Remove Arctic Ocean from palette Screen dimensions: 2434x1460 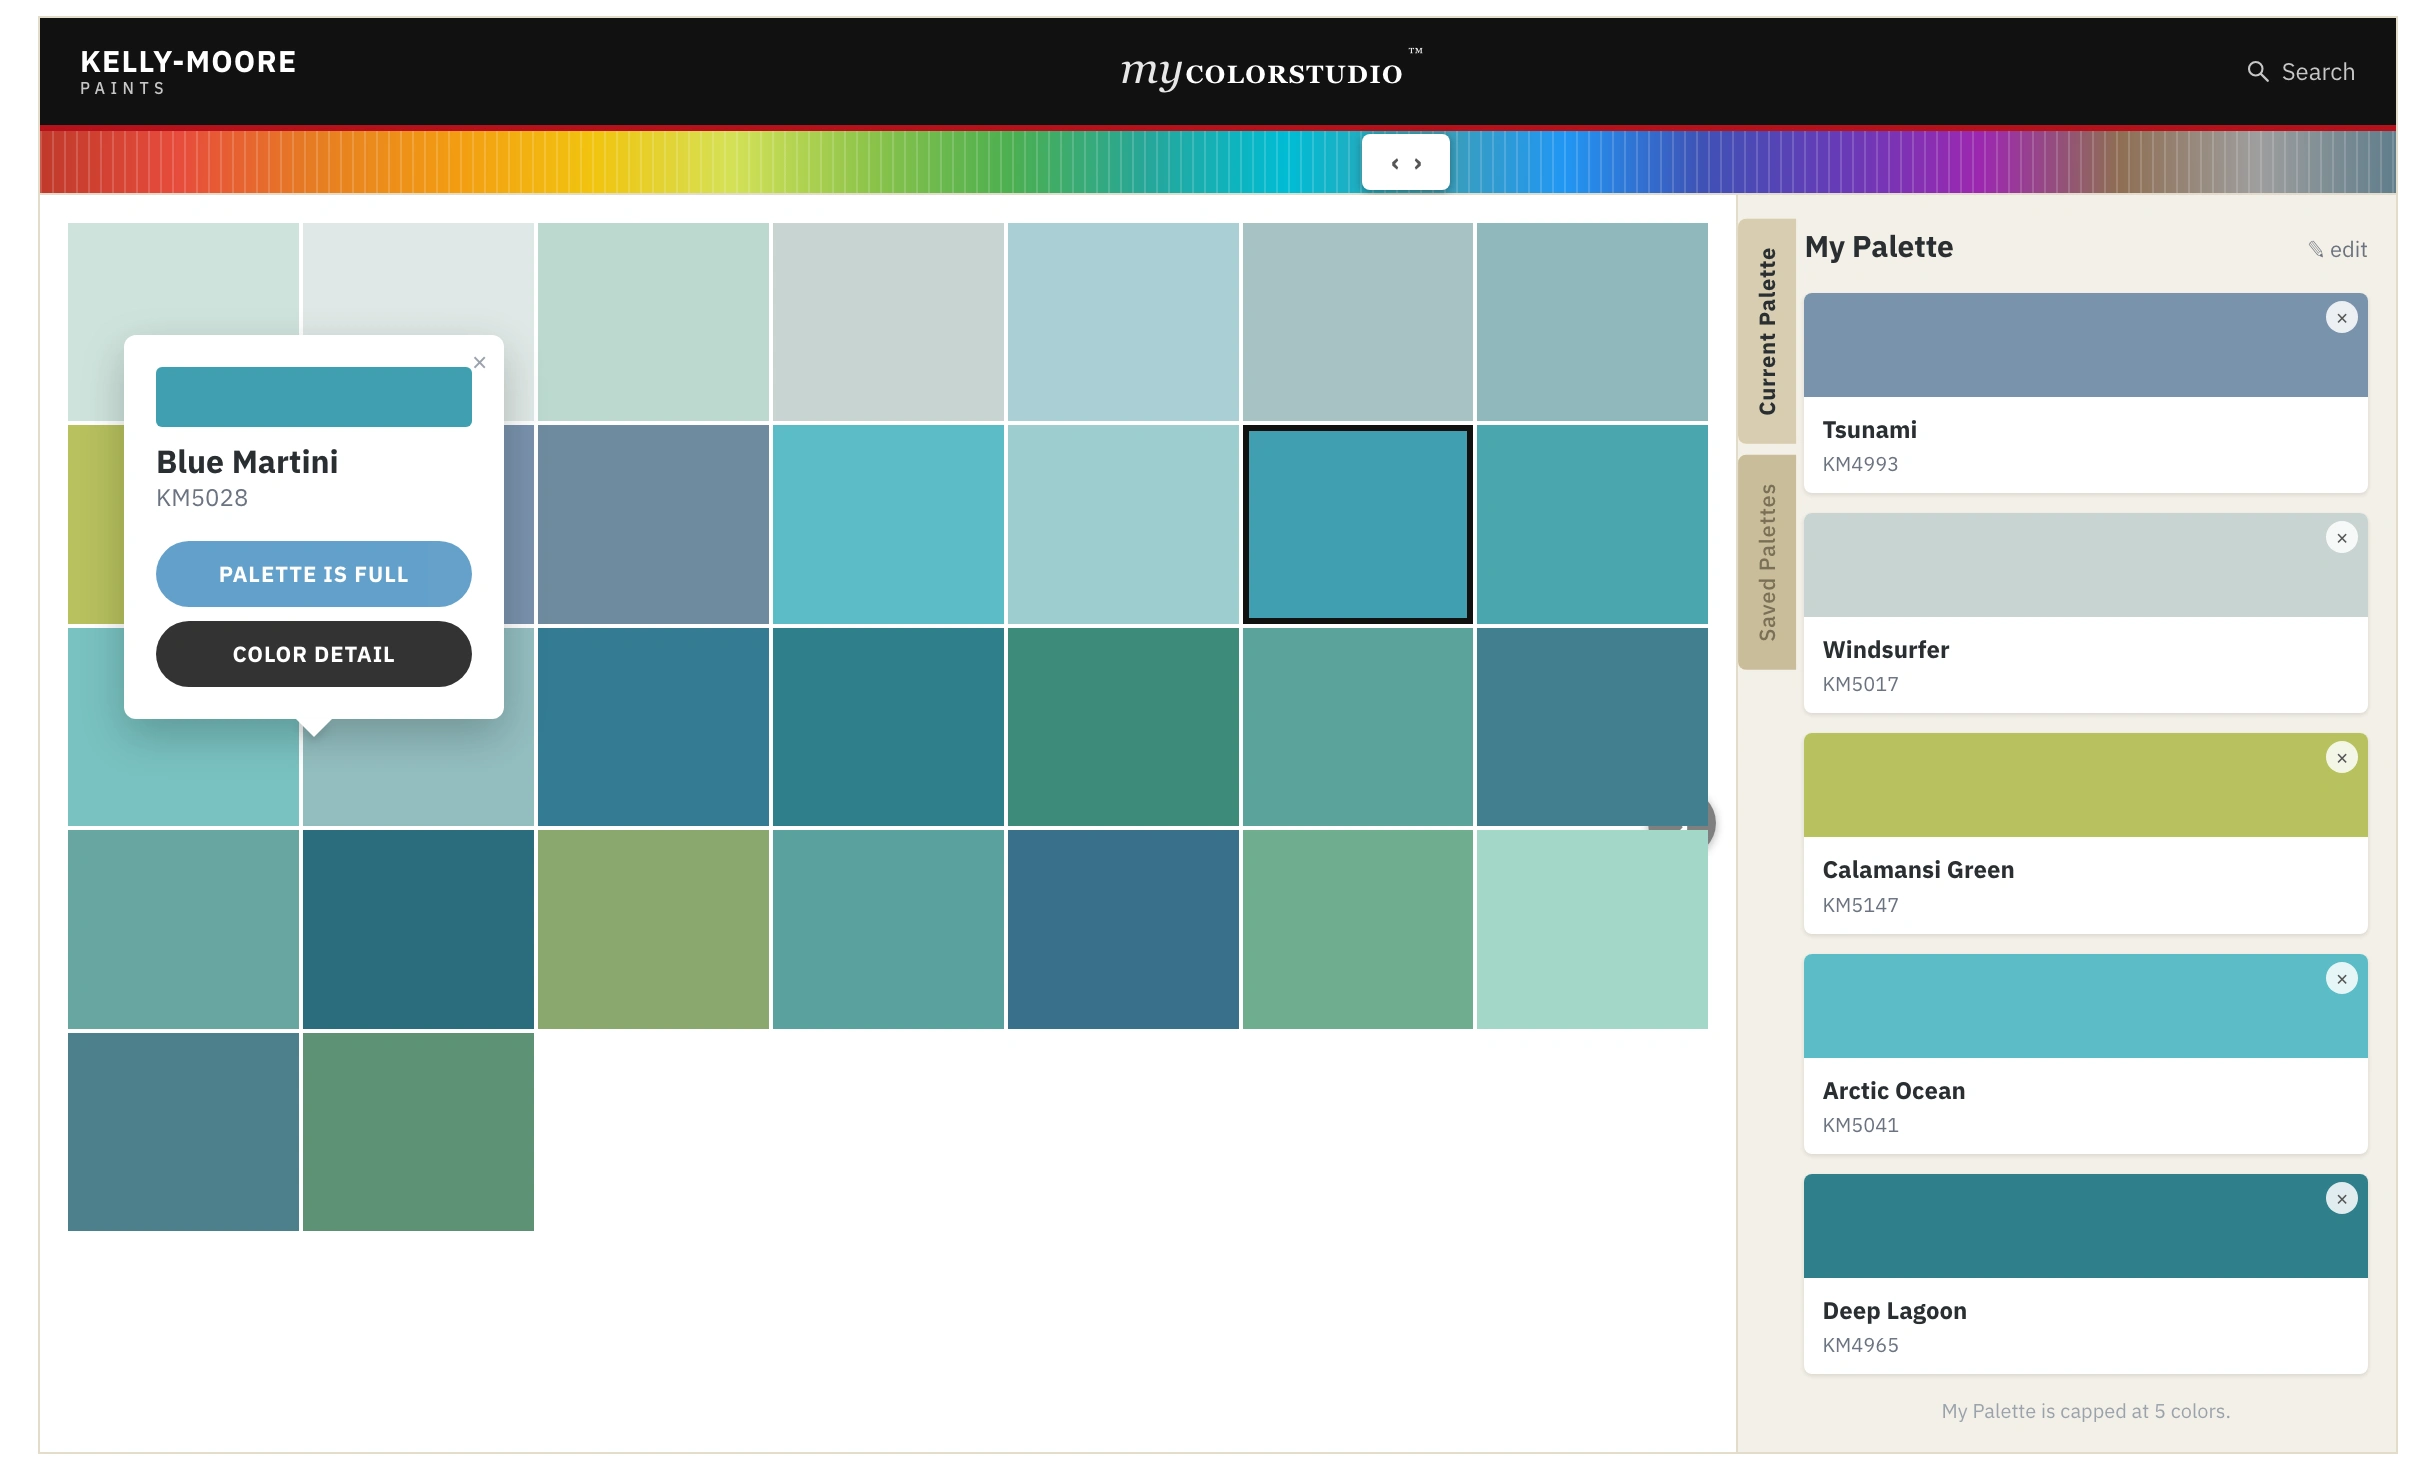[2341, 979]
